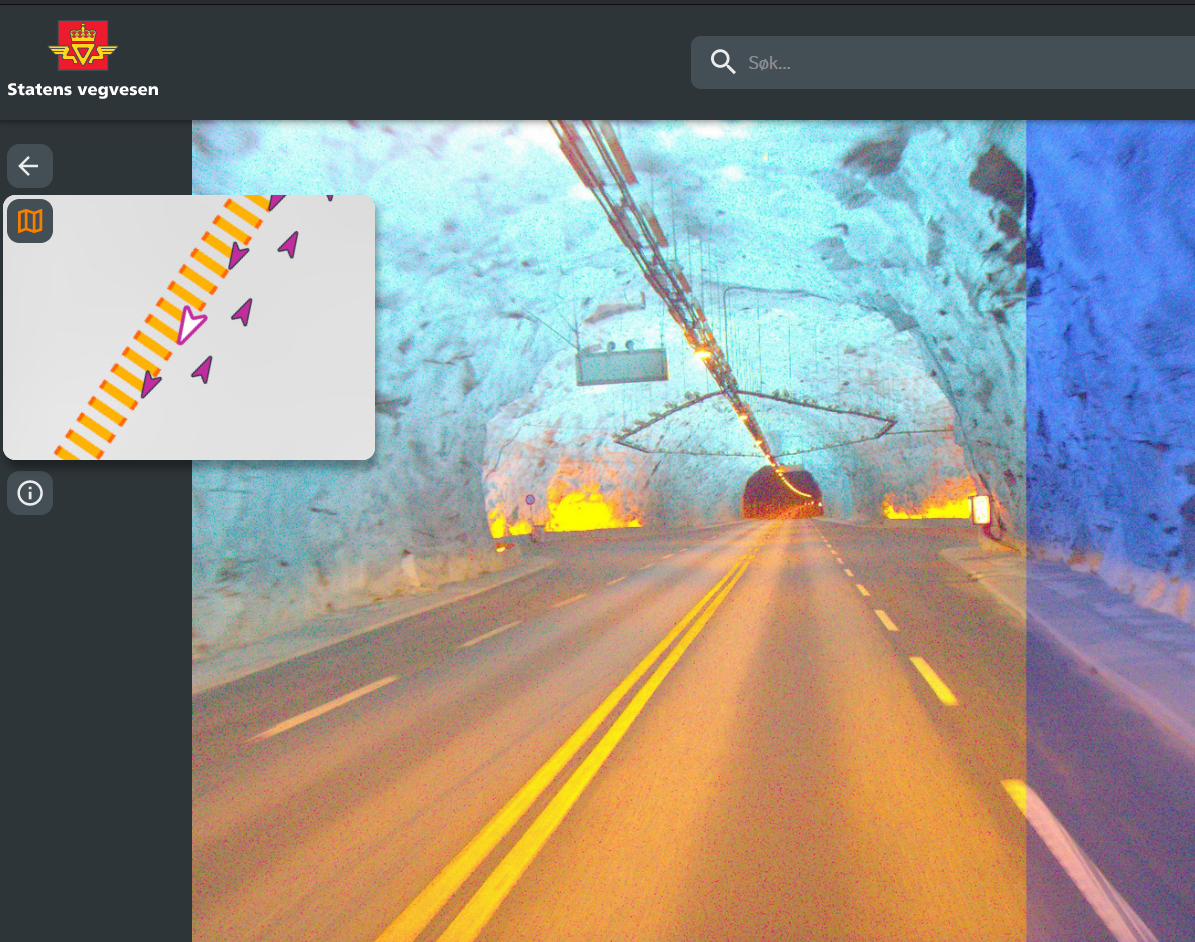Click the clipped purple arrow on the line at minimap top
The width and height of the screenshot is (1195, 942).
click(x=276, y=201)
